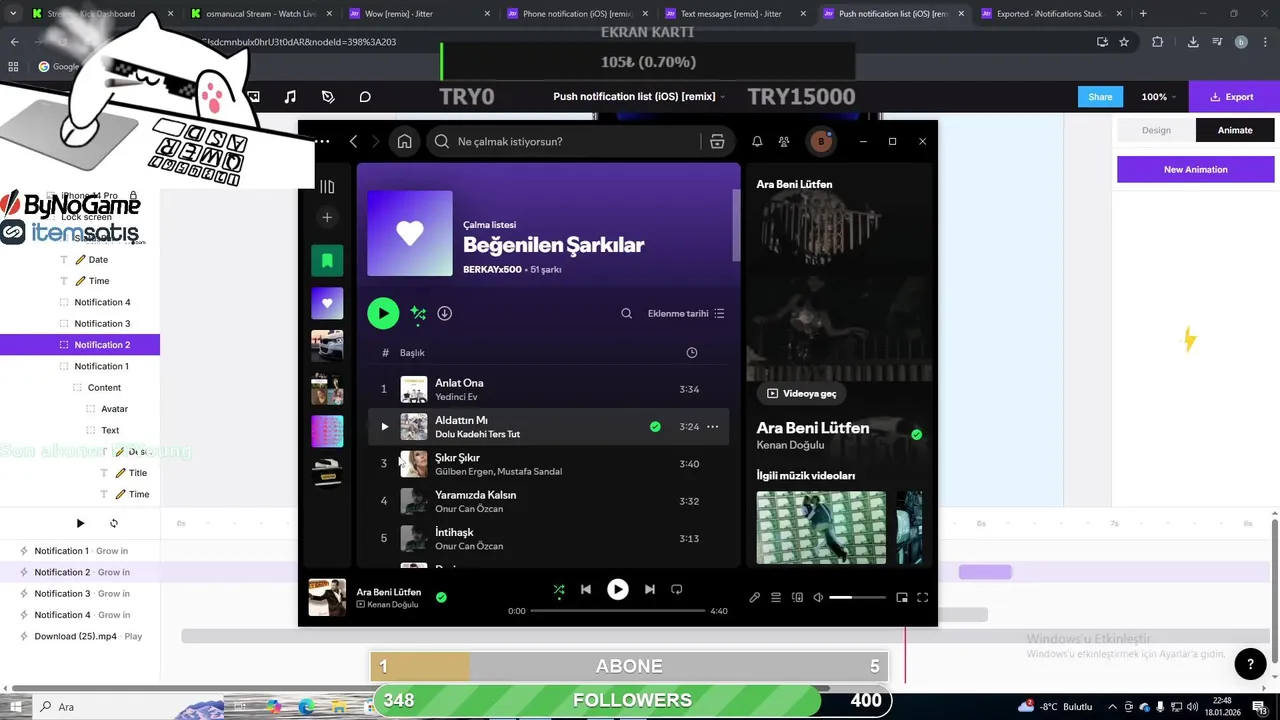The width and height of the screenshot is (1280, 720).
Task: Expand Notification 1 Grow in timeline row
Action: tap(80, 551)
